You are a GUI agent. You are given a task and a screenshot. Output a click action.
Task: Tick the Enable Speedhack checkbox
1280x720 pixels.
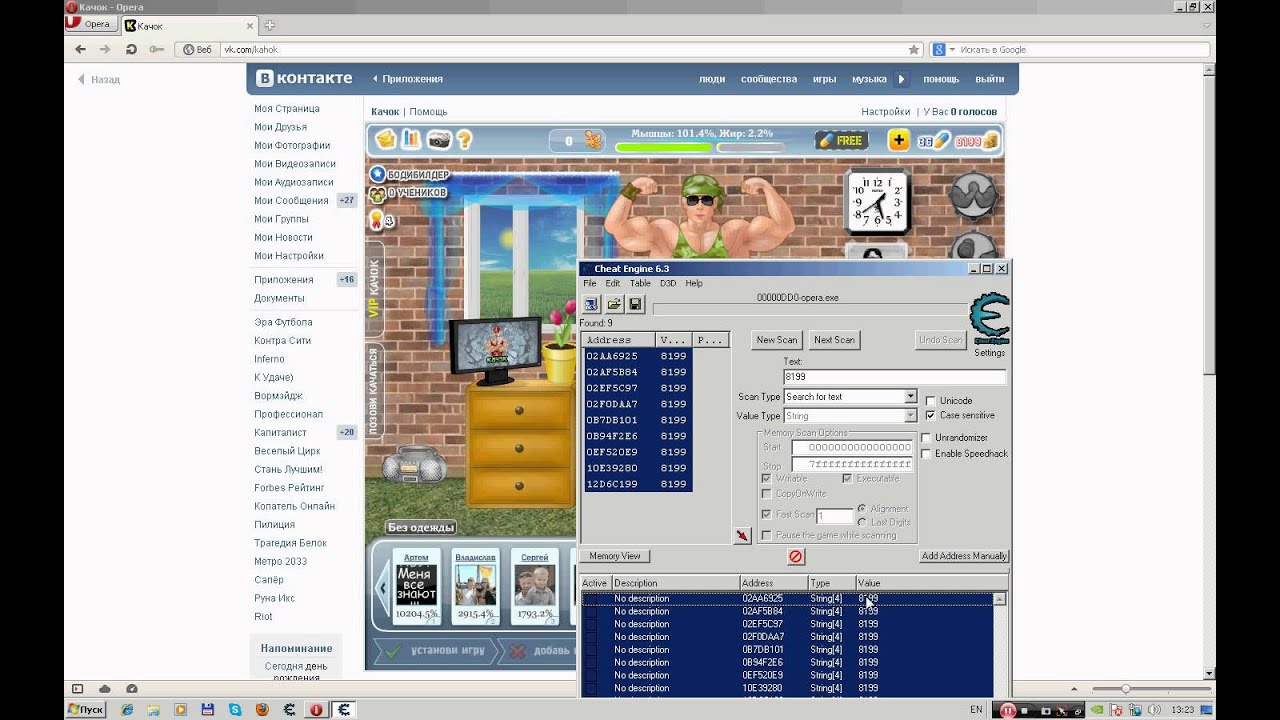coord(926,454)
